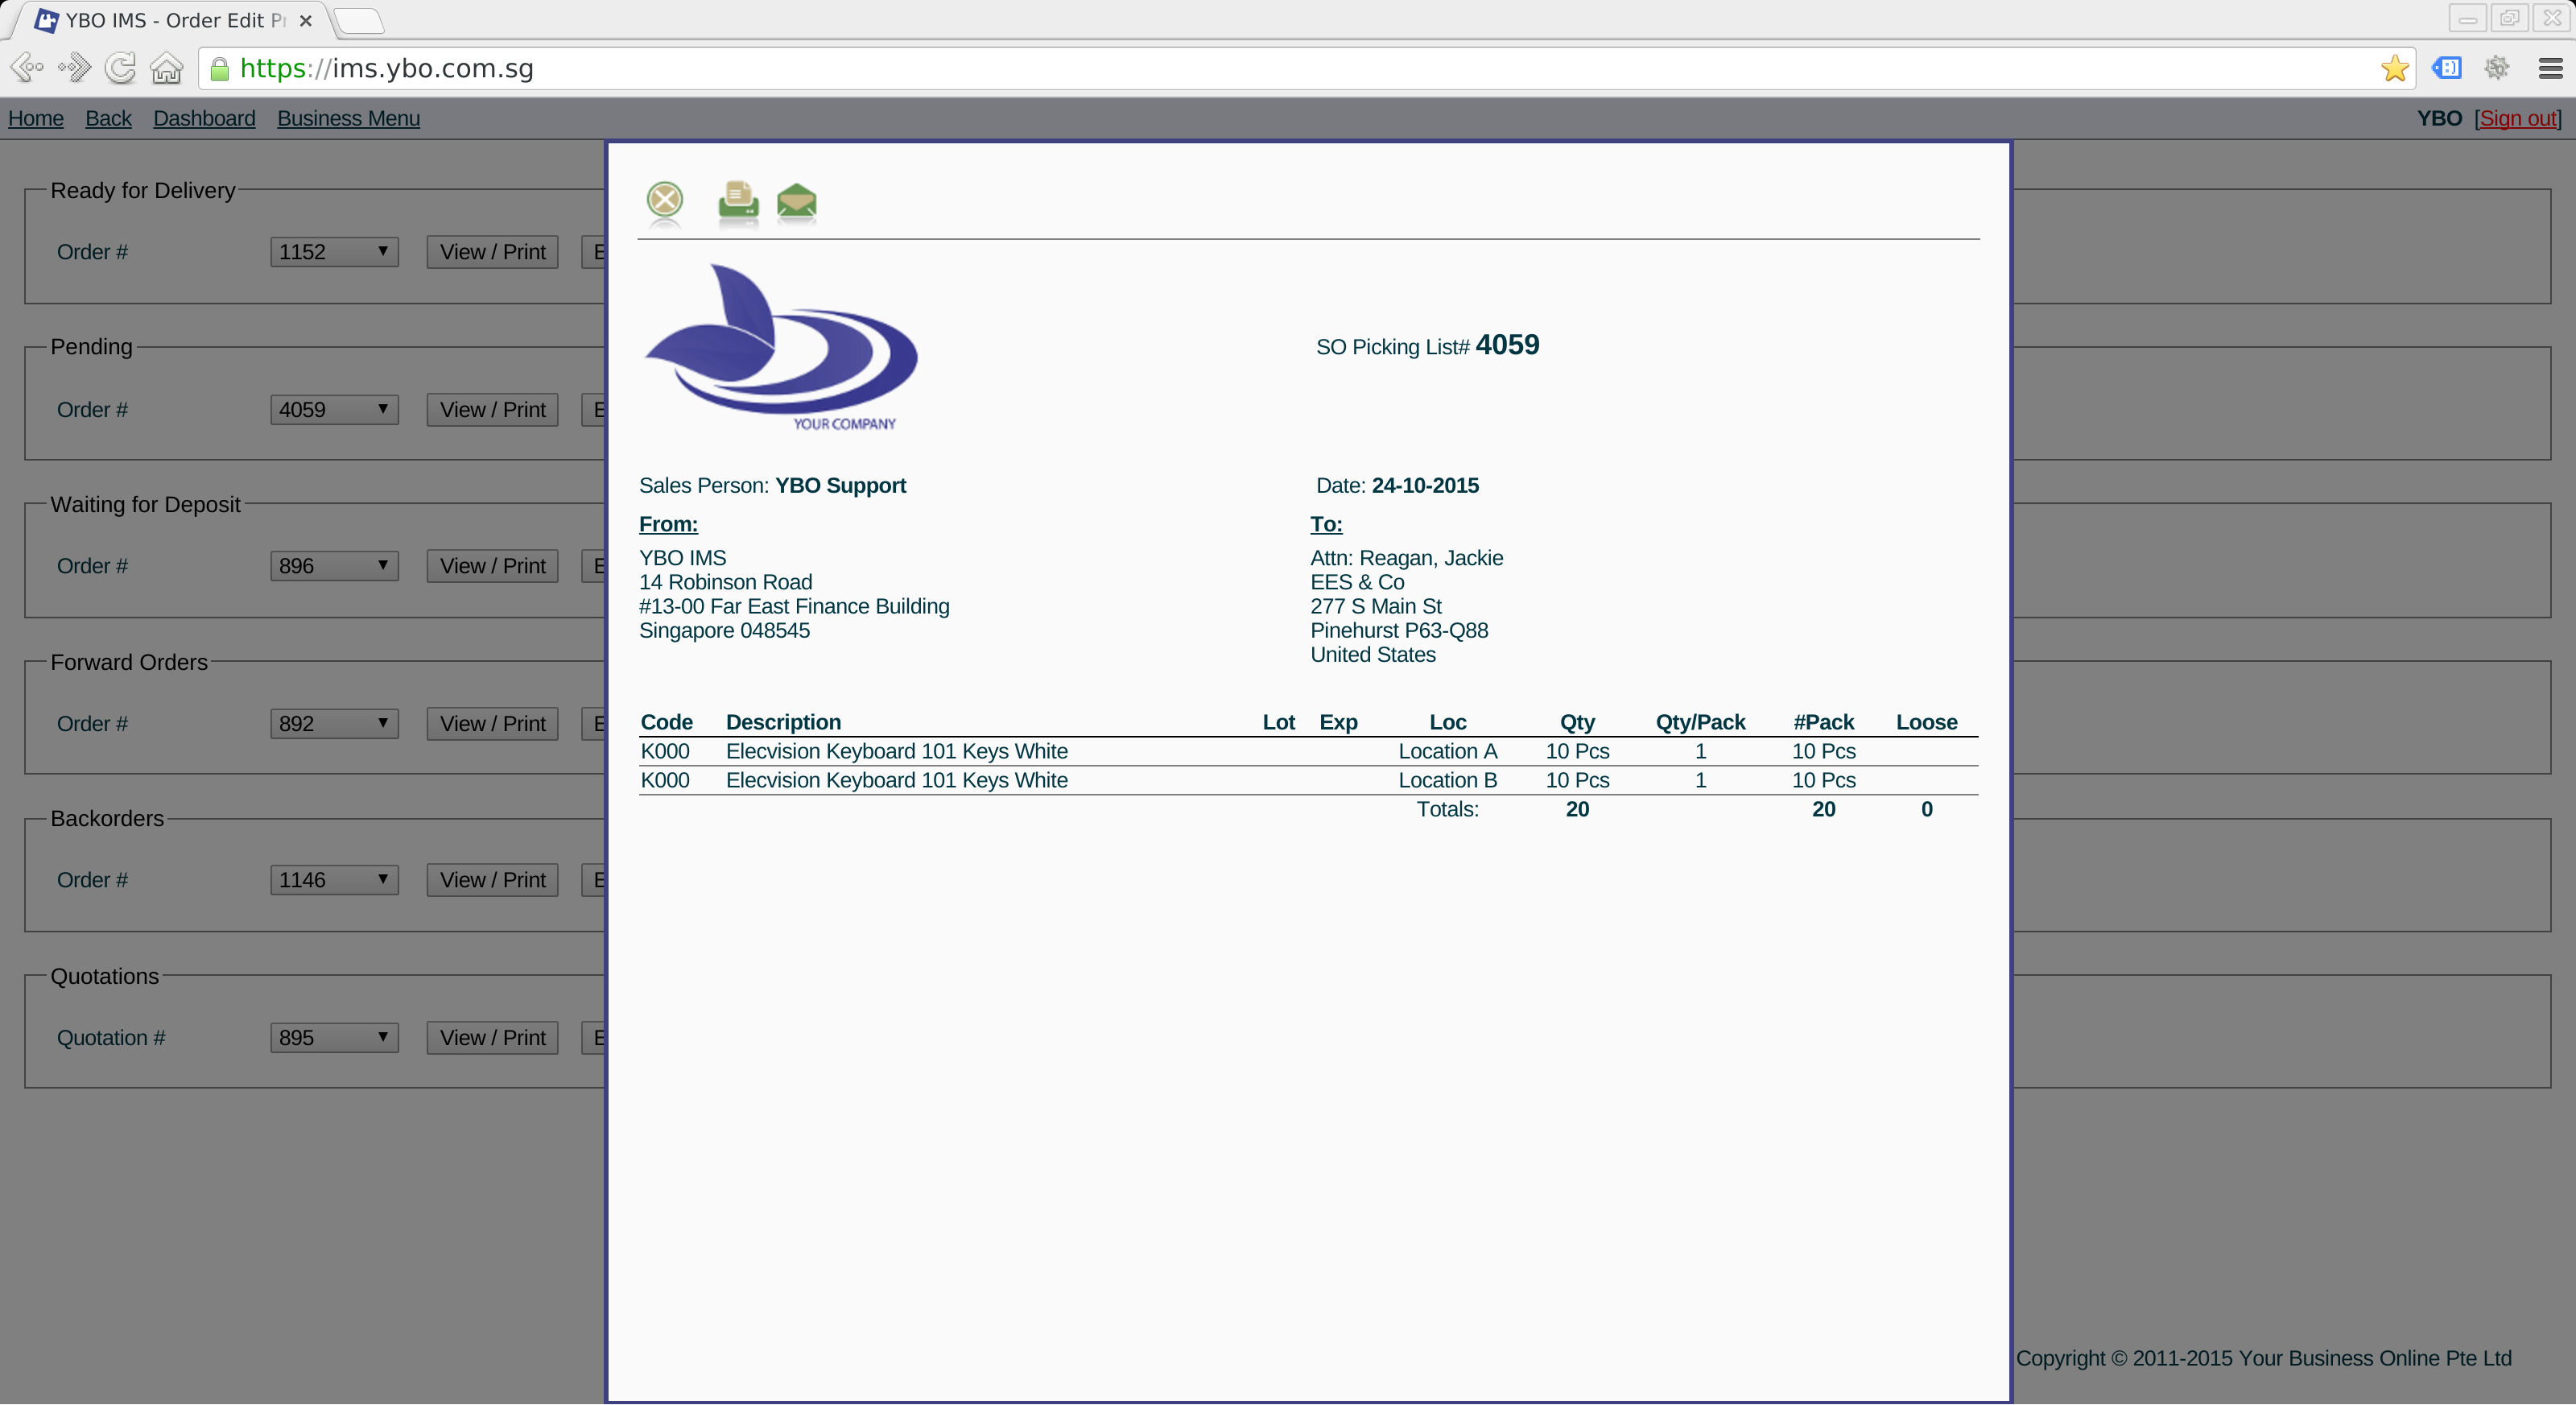This screenshot has width=2576, height=1405.
Task: Click the URL address bar
Action: (1290, 68)
